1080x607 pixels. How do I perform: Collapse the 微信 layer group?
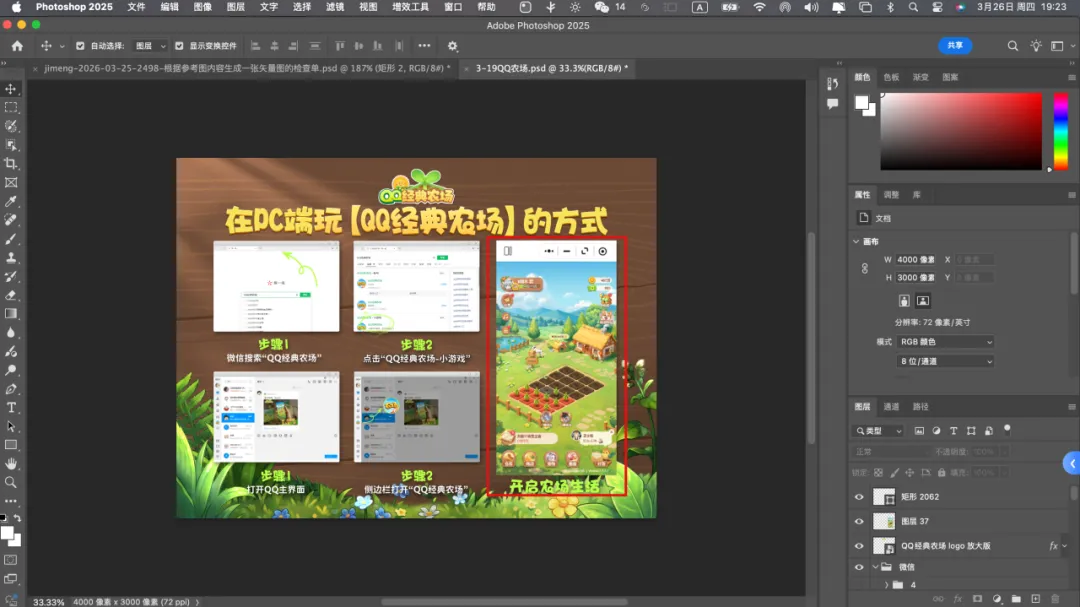click(x=874, y=567)
